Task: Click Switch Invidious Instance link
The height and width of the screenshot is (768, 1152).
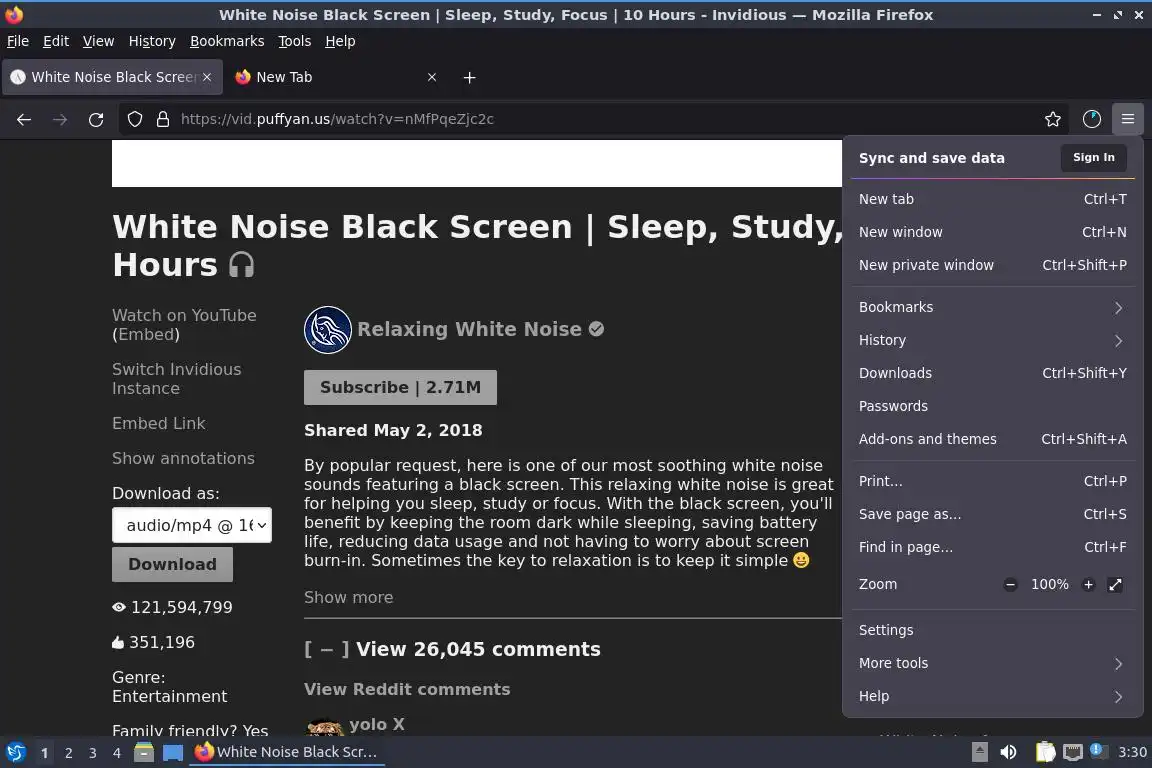Action: (x=176, y=379)
